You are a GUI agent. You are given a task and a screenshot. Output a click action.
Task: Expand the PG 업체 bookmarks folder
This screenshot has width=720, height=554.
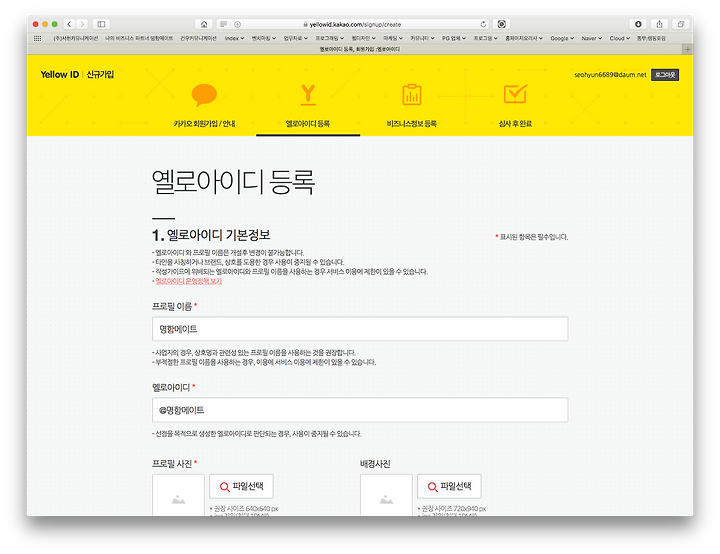click(454, 38)
